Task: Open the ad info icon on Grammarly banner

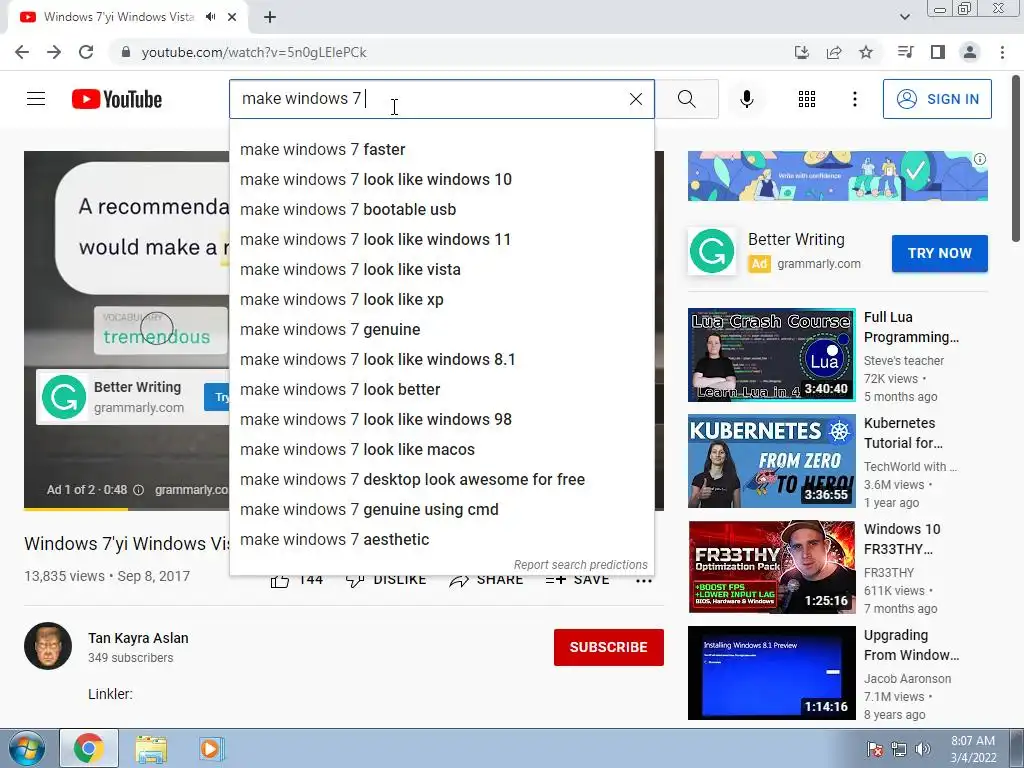Action: 980,159
